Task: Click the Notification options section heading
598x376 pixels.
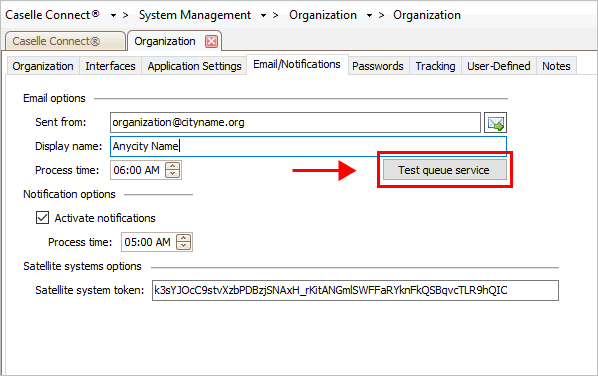Action: [x=69, y=194]
